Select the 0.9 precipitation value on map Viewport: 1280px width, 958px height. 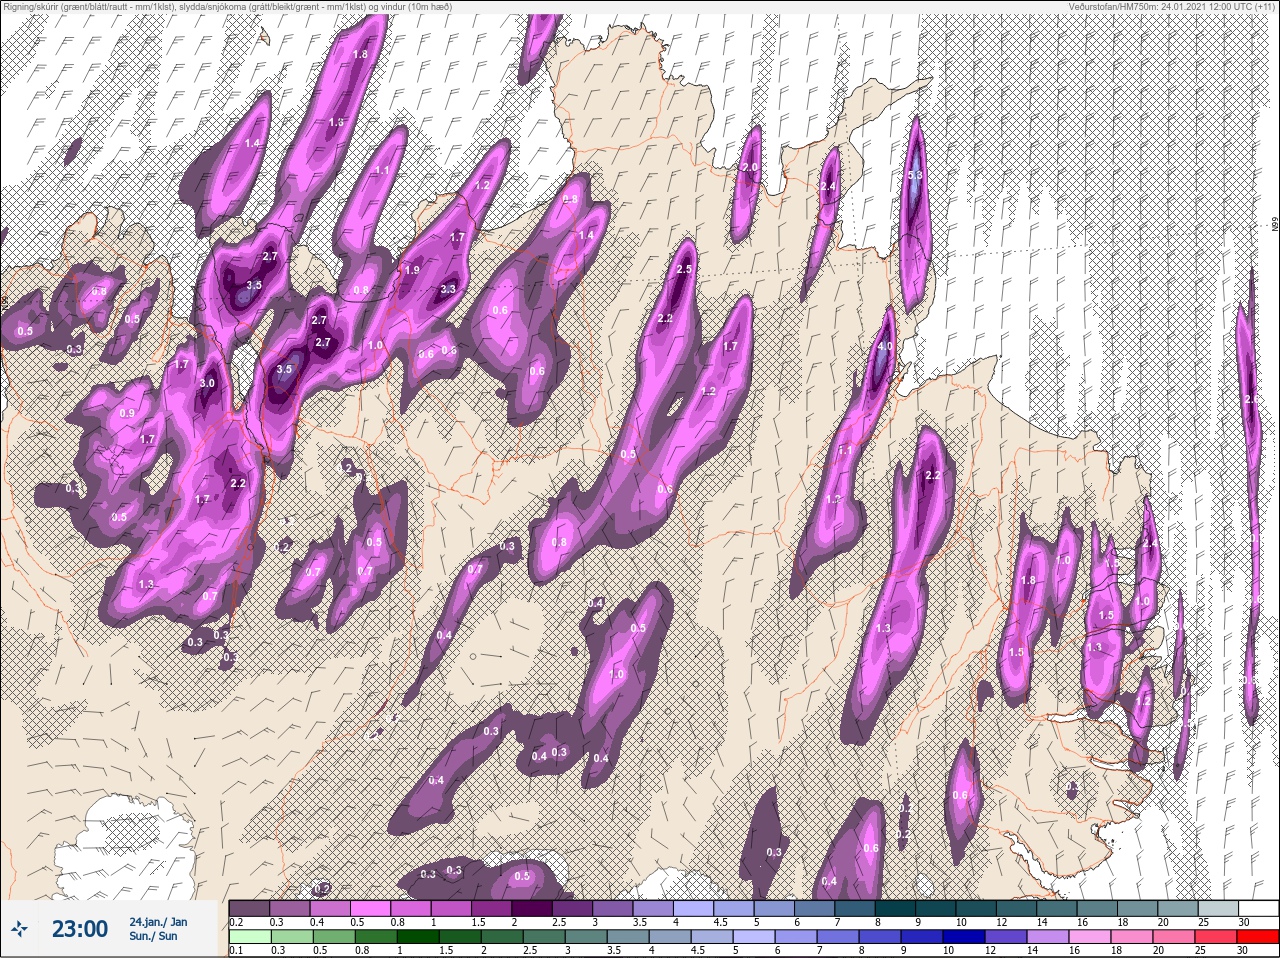pyautogui.click(x=127, y=413)
